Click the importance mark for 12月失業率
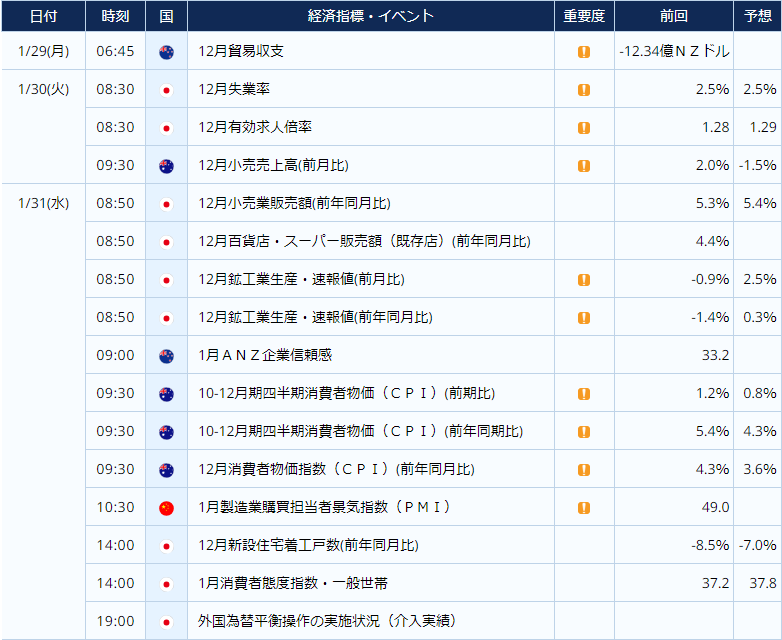 (x=584, y=90)
